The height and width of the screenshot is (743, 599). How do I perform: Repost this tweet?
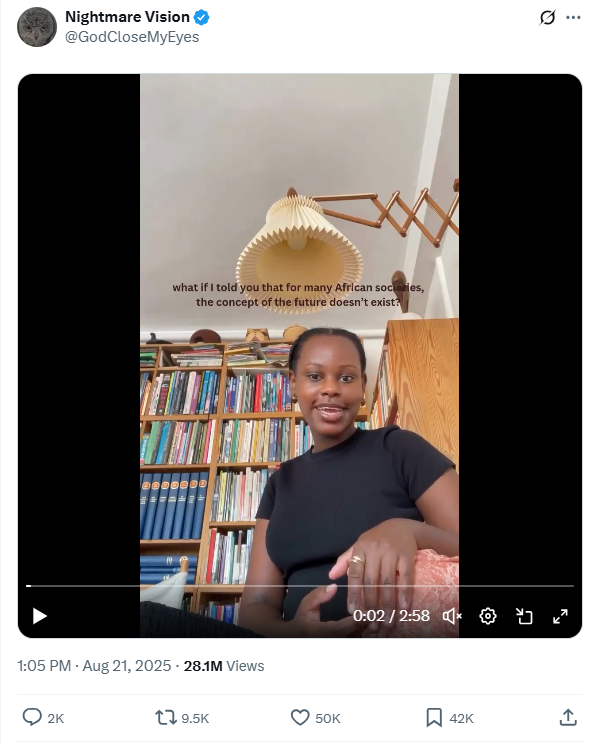coord(182,718)
